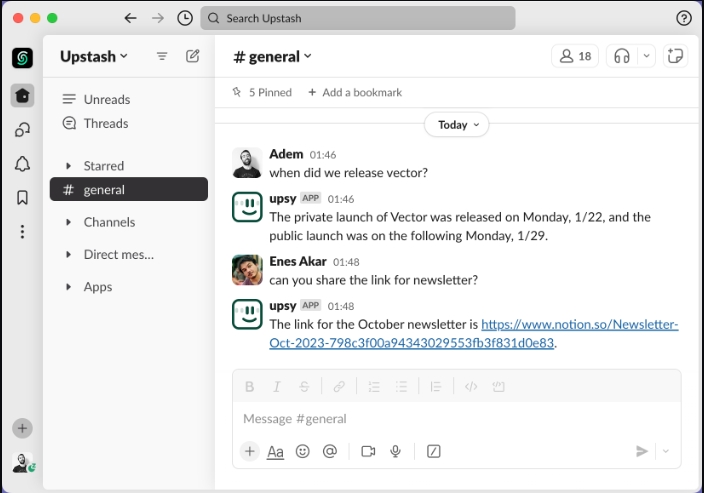
Task: Compose a new message with pencil icon
Action: (x=193, y=56)
